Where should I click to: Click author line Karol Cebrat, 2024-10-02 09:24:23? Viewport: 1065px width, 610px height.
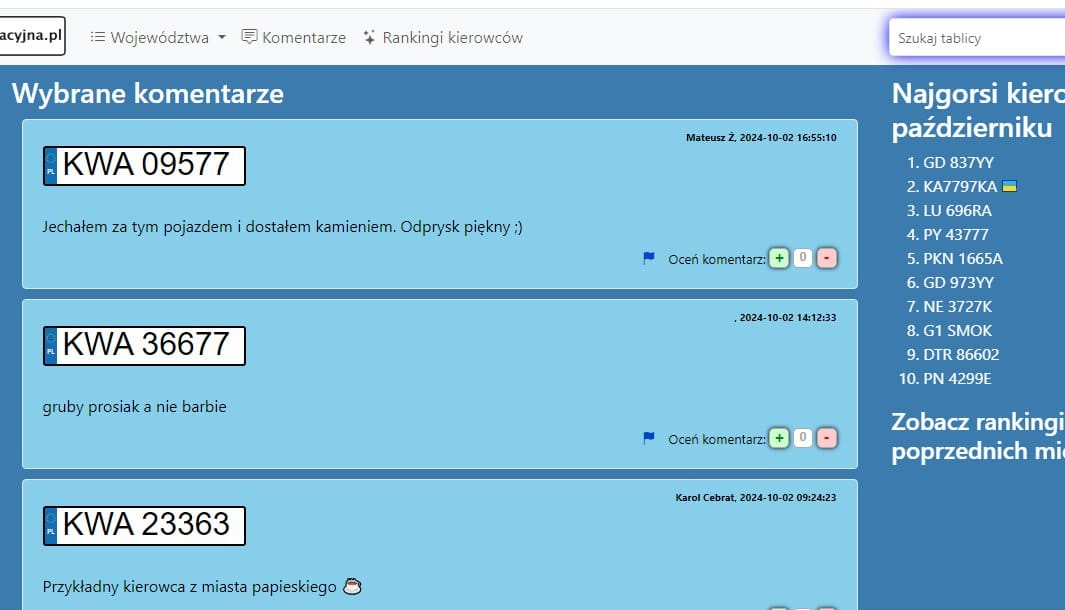[x=756, y=497]
